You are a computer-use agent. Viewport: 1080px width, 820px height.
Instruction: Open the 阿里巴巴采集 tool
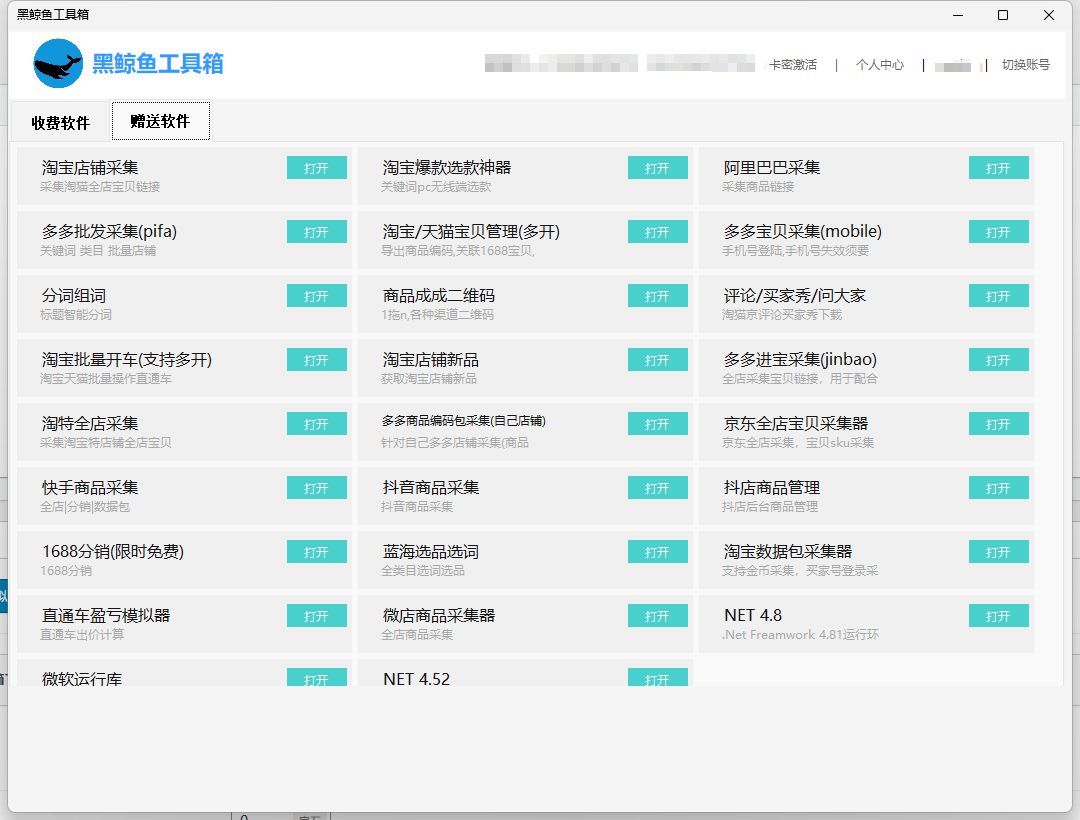(998, 168)
